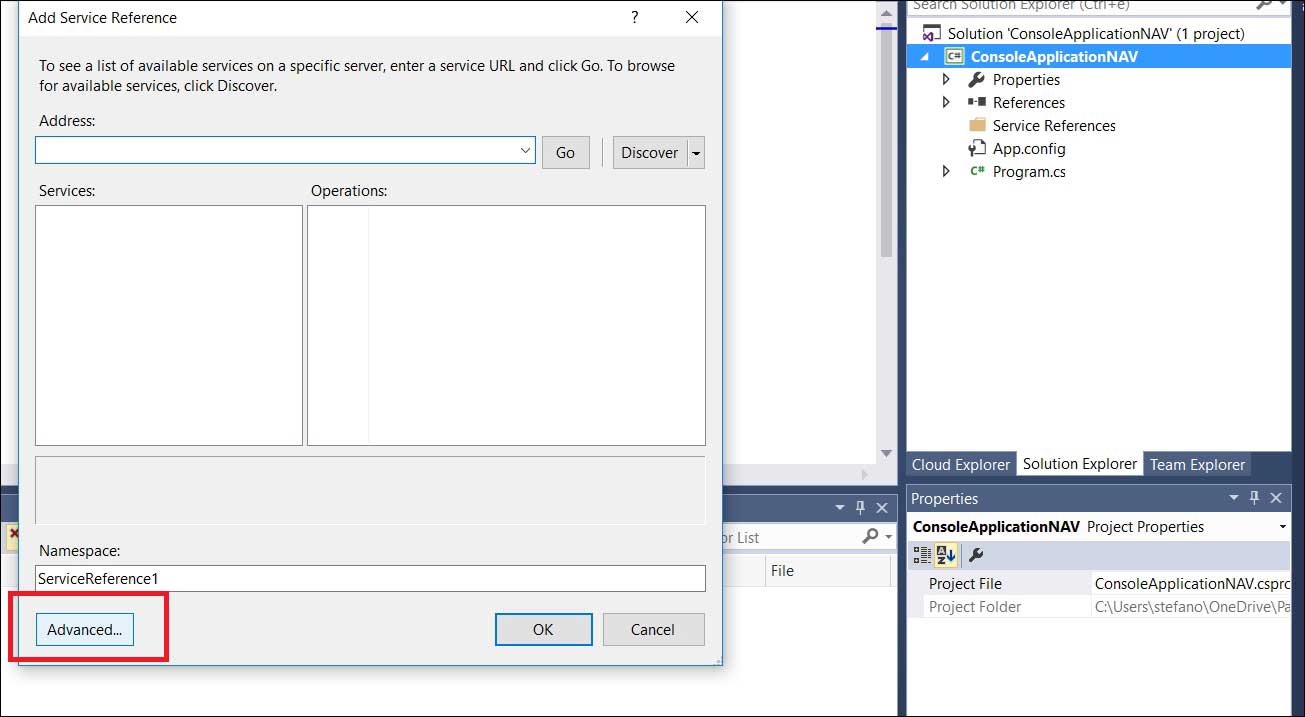Screen dimensions: 1305x717
Task: Expand the Program.cs node
Action: click(x=947, y=171)
